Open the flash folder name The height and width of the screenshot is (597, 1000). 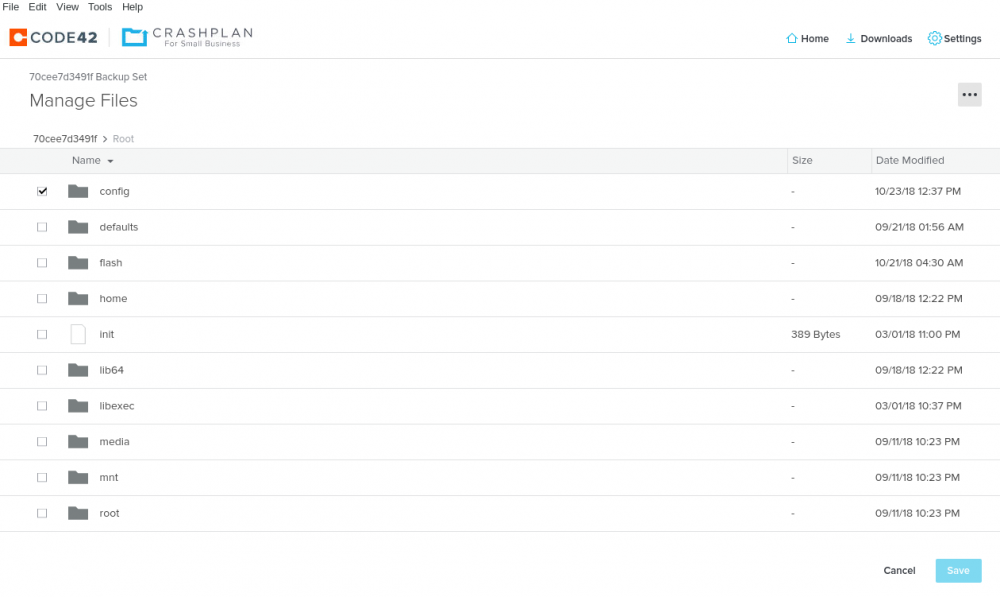tap(111, 263)
